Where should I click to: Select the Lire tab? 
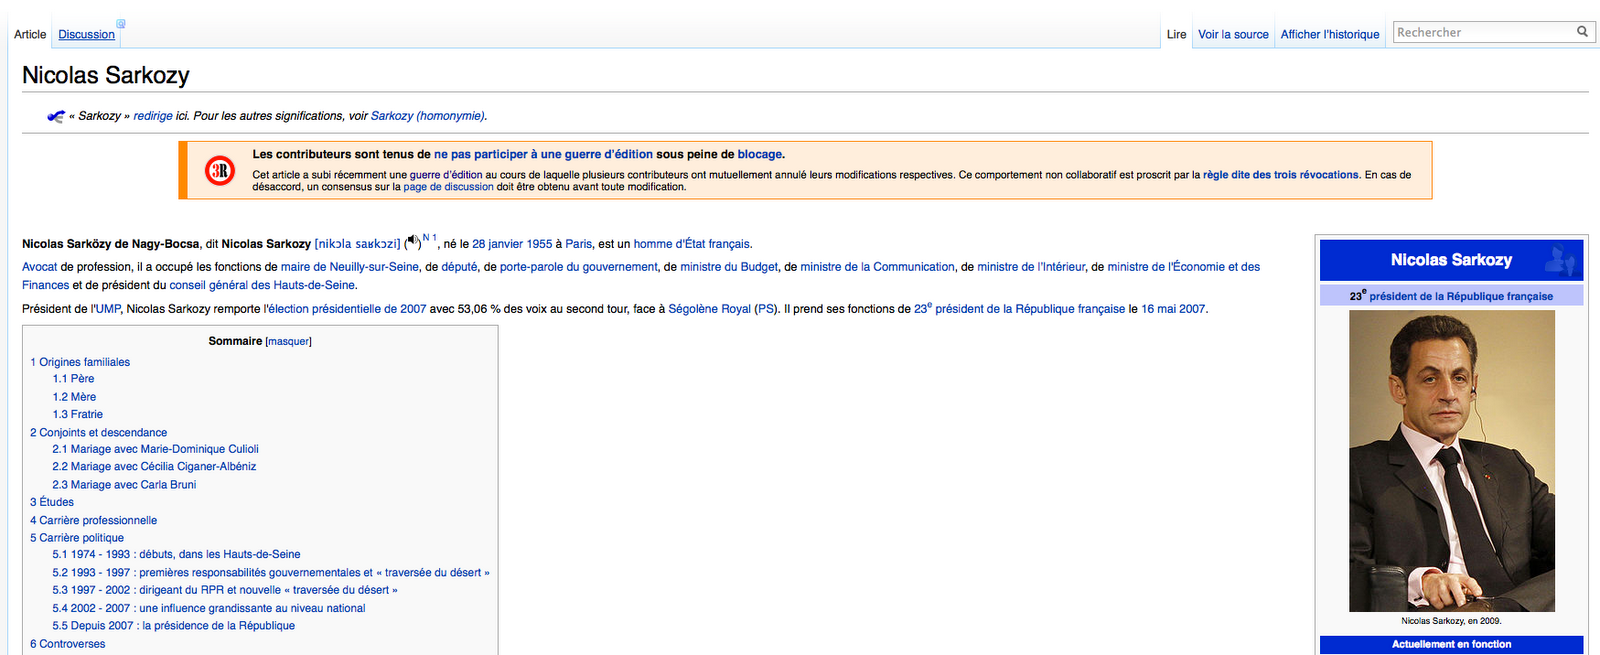[x=1176, y=35]
